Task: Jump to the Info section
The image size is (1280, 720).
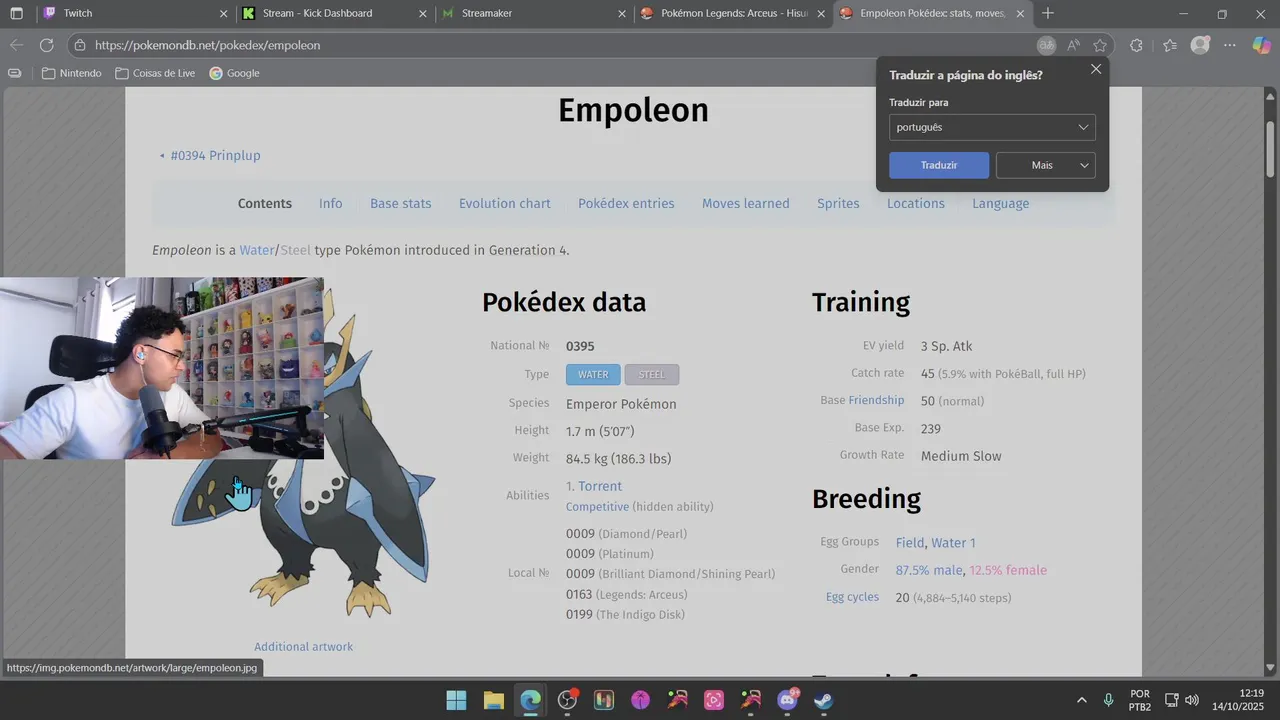Action: point(330,203)
